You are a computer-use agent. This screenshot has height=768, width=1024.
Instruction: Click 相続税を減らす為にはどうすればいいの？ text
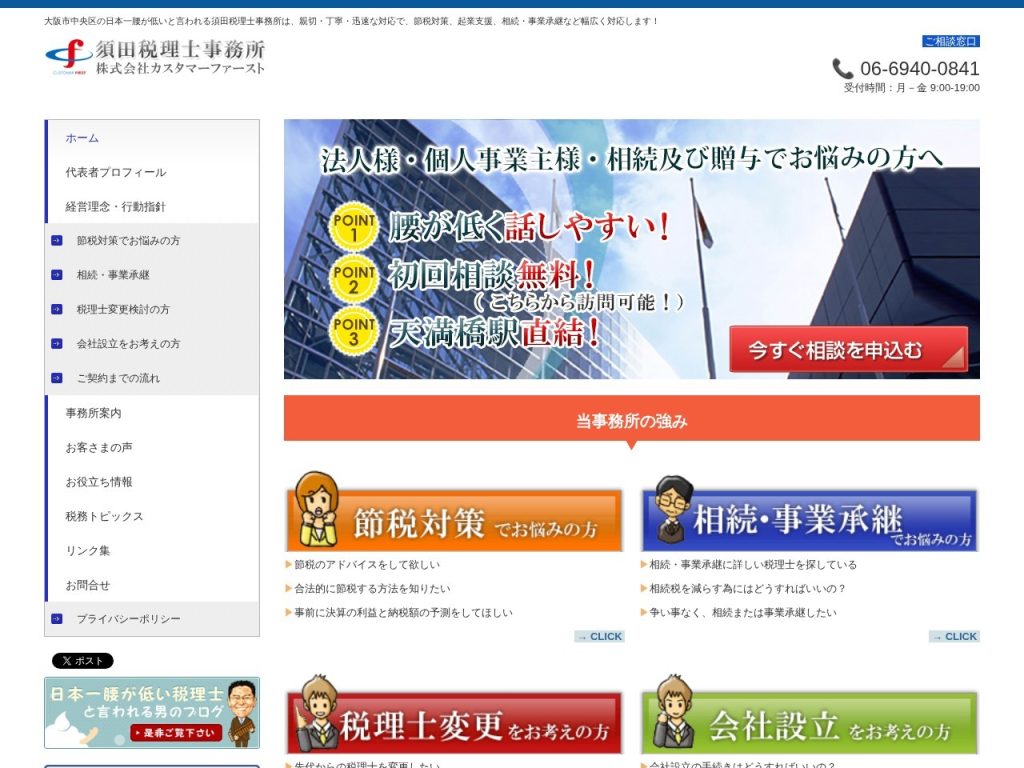point(748,588)
